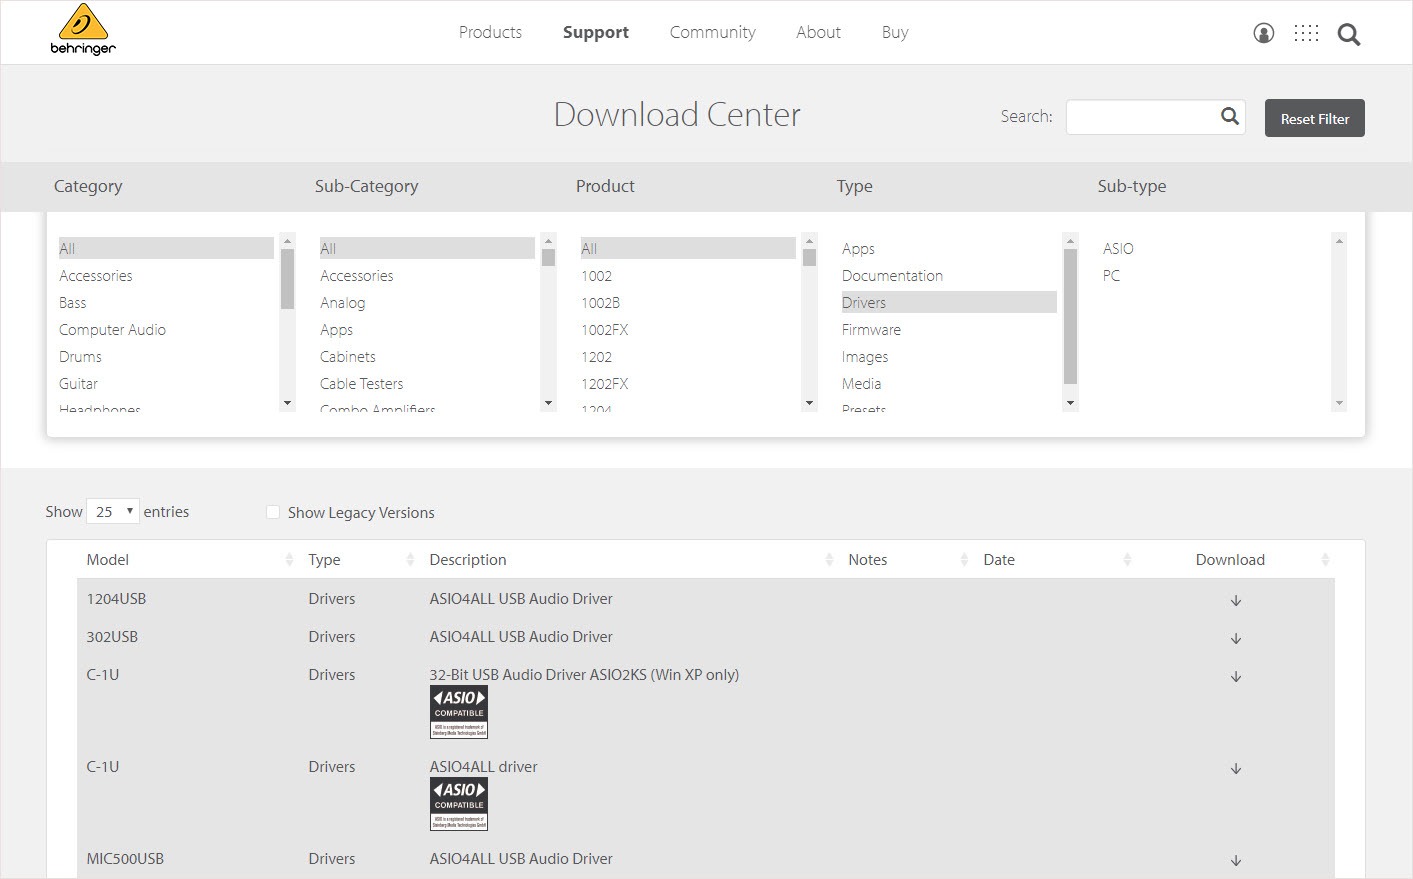
Task: Download the C-1U 32-Bit ASIO2KS driver
Action: point(1236,676)
